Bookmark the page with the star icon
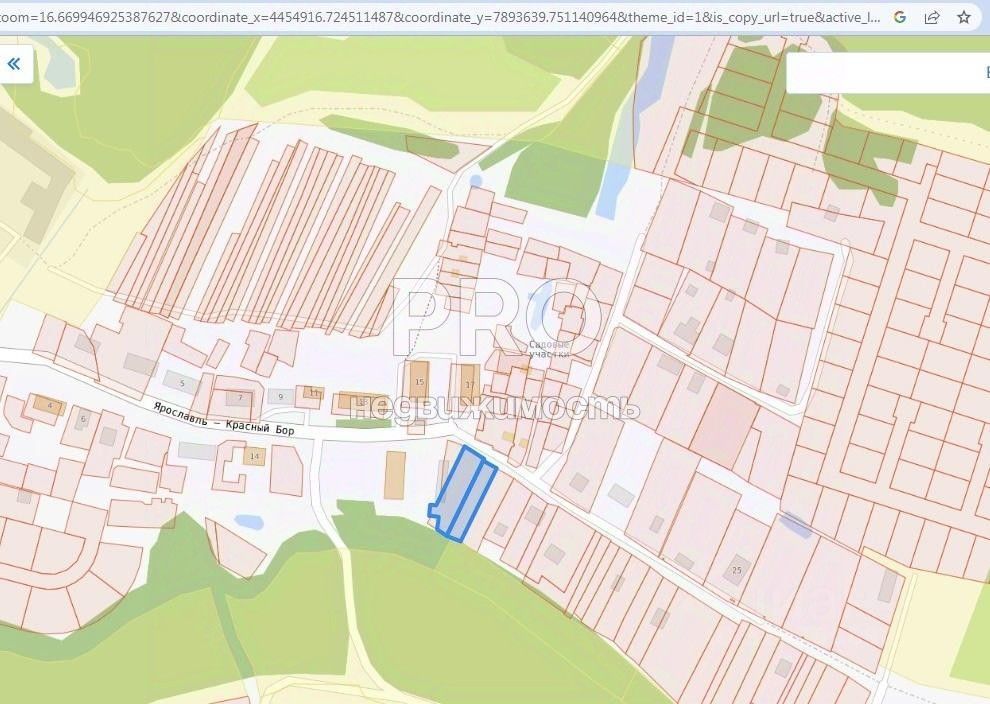Viewport: 990px width, 704px height. (x=963, y=17)
